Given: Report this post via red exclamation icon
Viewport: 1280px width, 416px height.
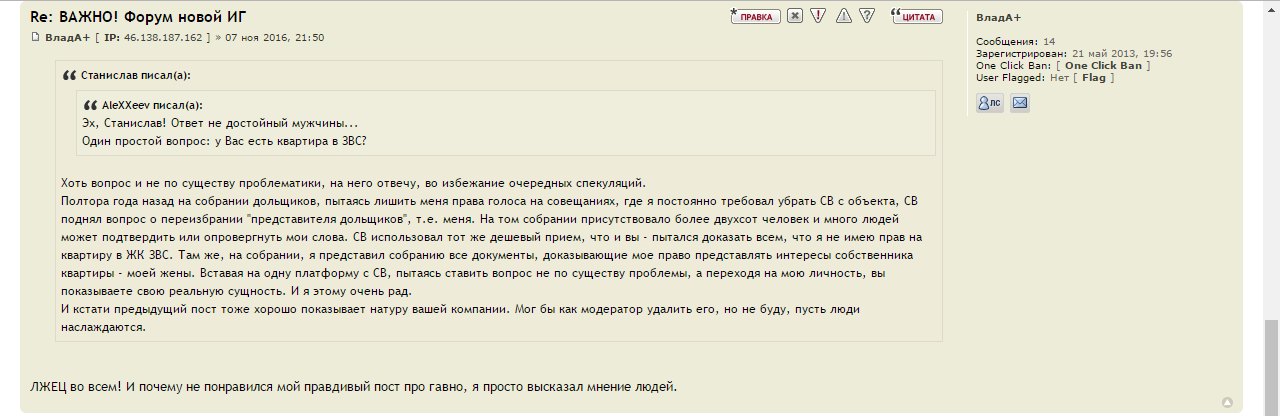Looking at the screenshot, I should click(x=818, y=16).
